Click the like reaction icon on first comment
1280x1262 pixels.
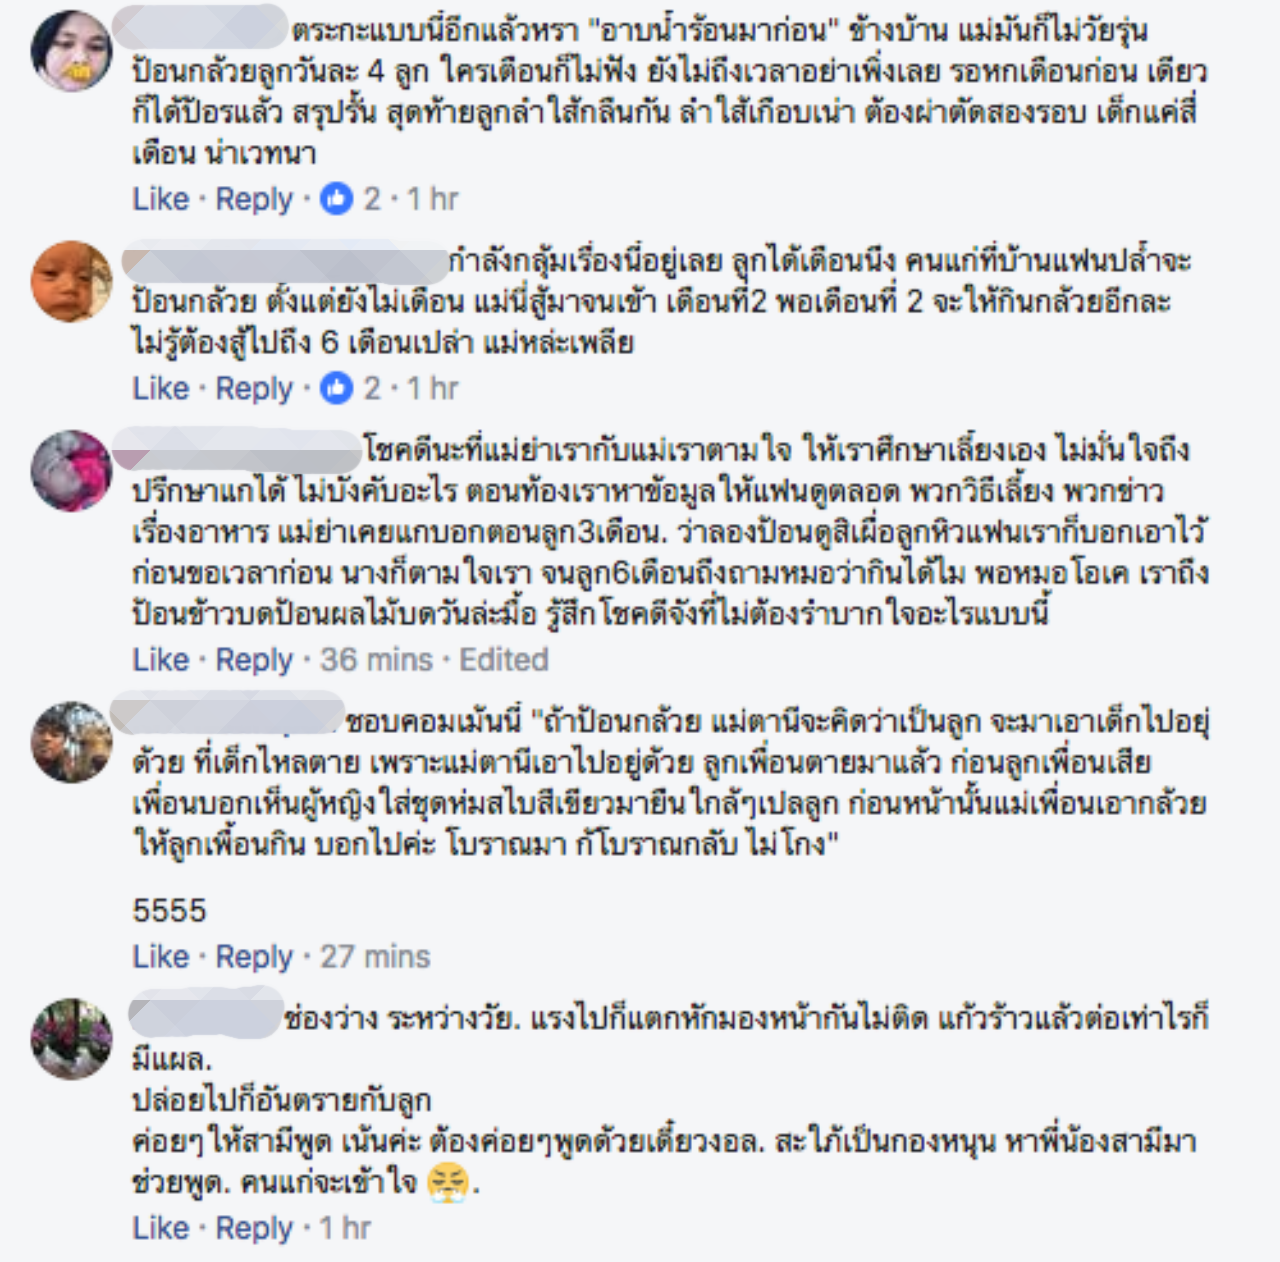pyautogui.click(x=337, y=199)
